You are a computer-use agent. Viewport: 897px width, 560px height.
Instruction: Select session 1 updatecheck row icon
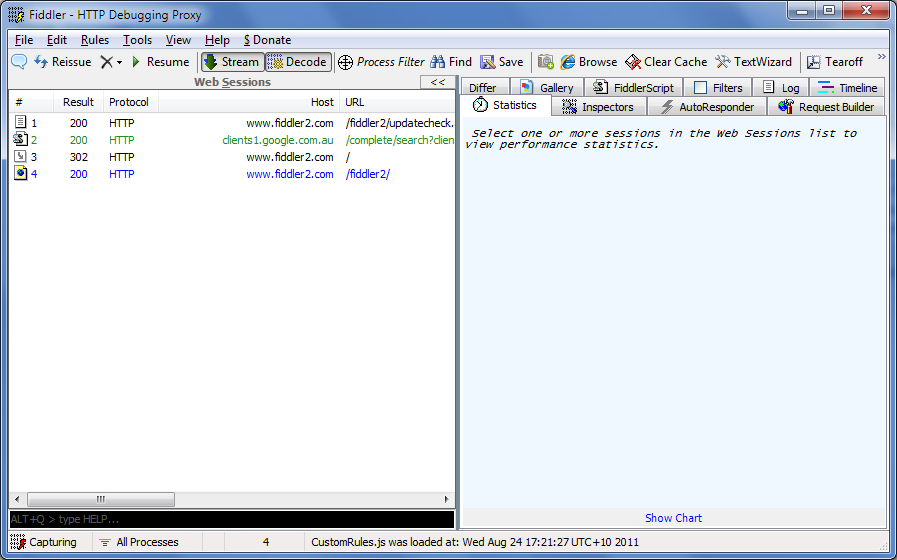tap(21, 122)
